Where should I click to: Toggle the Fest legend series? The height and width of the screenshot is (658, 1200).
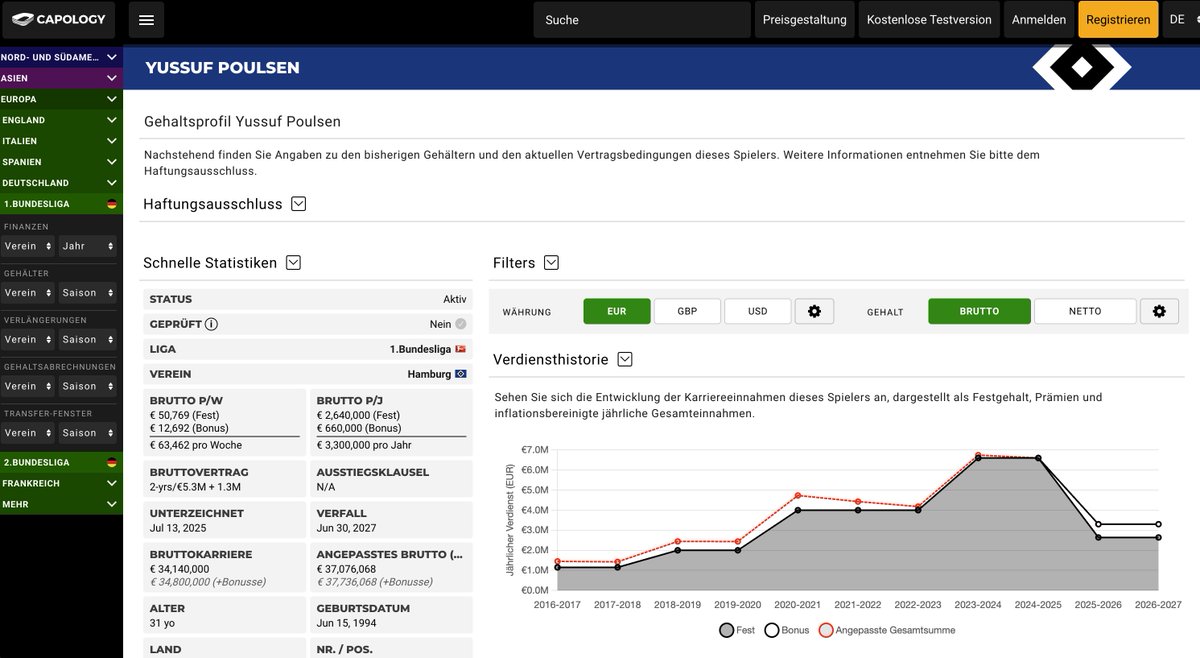pos(737,630)
